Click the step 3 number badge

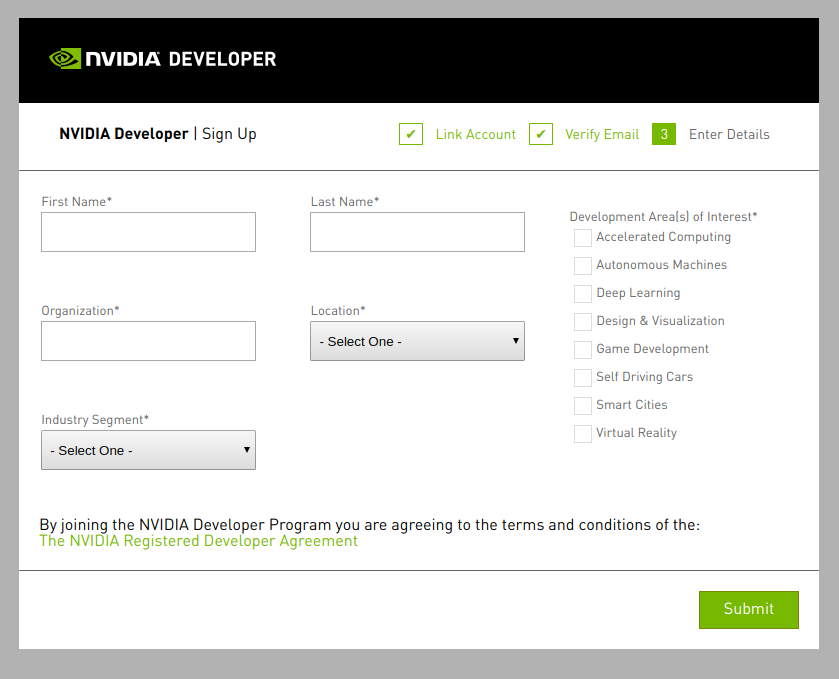(x=664, y=134)
